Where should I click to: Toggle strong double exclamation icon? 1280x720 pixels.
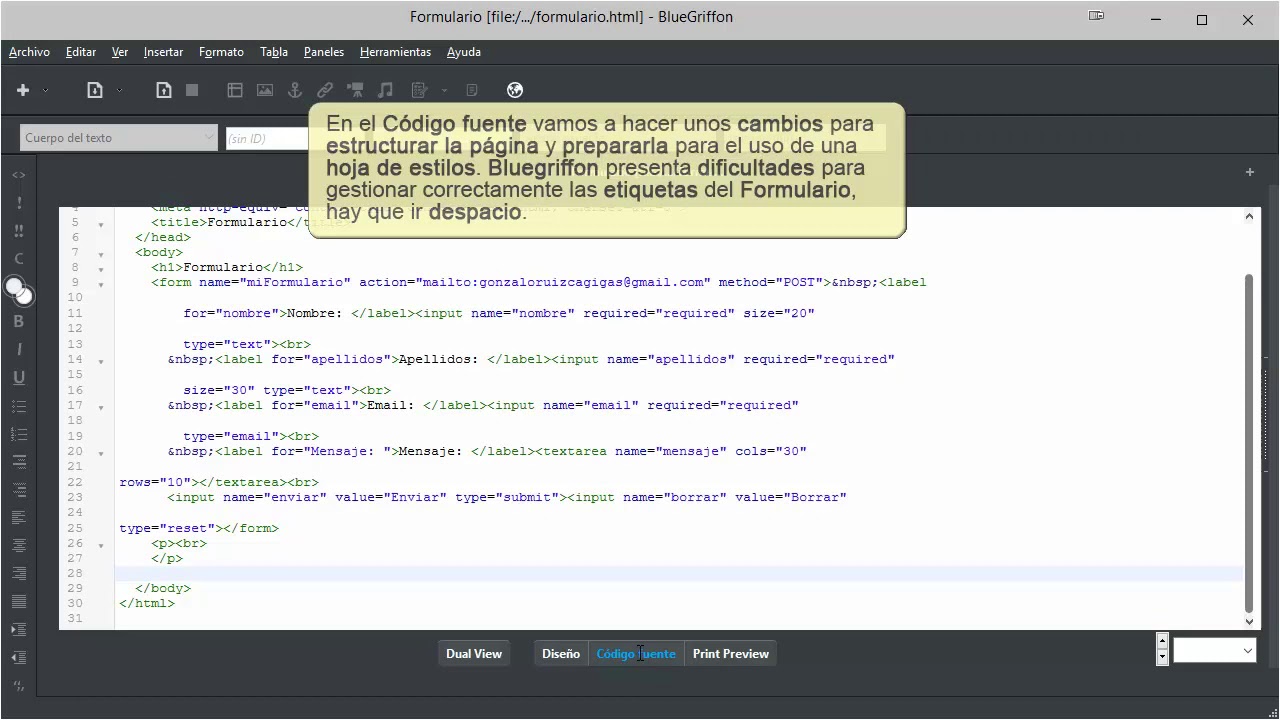coord(18,231)
